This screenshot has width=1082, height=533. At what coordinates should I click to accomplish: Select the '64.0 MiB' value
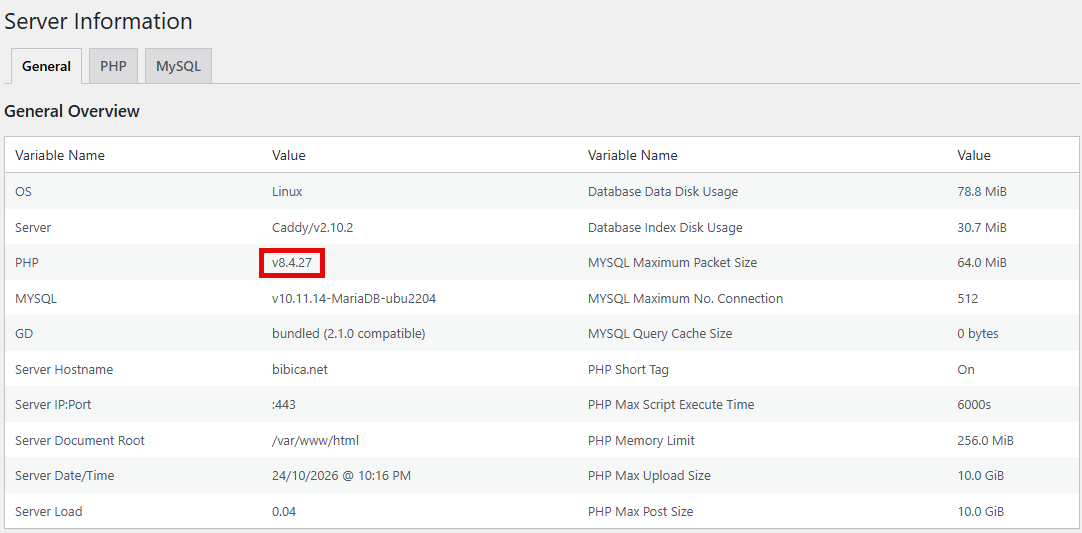(982, 263)
